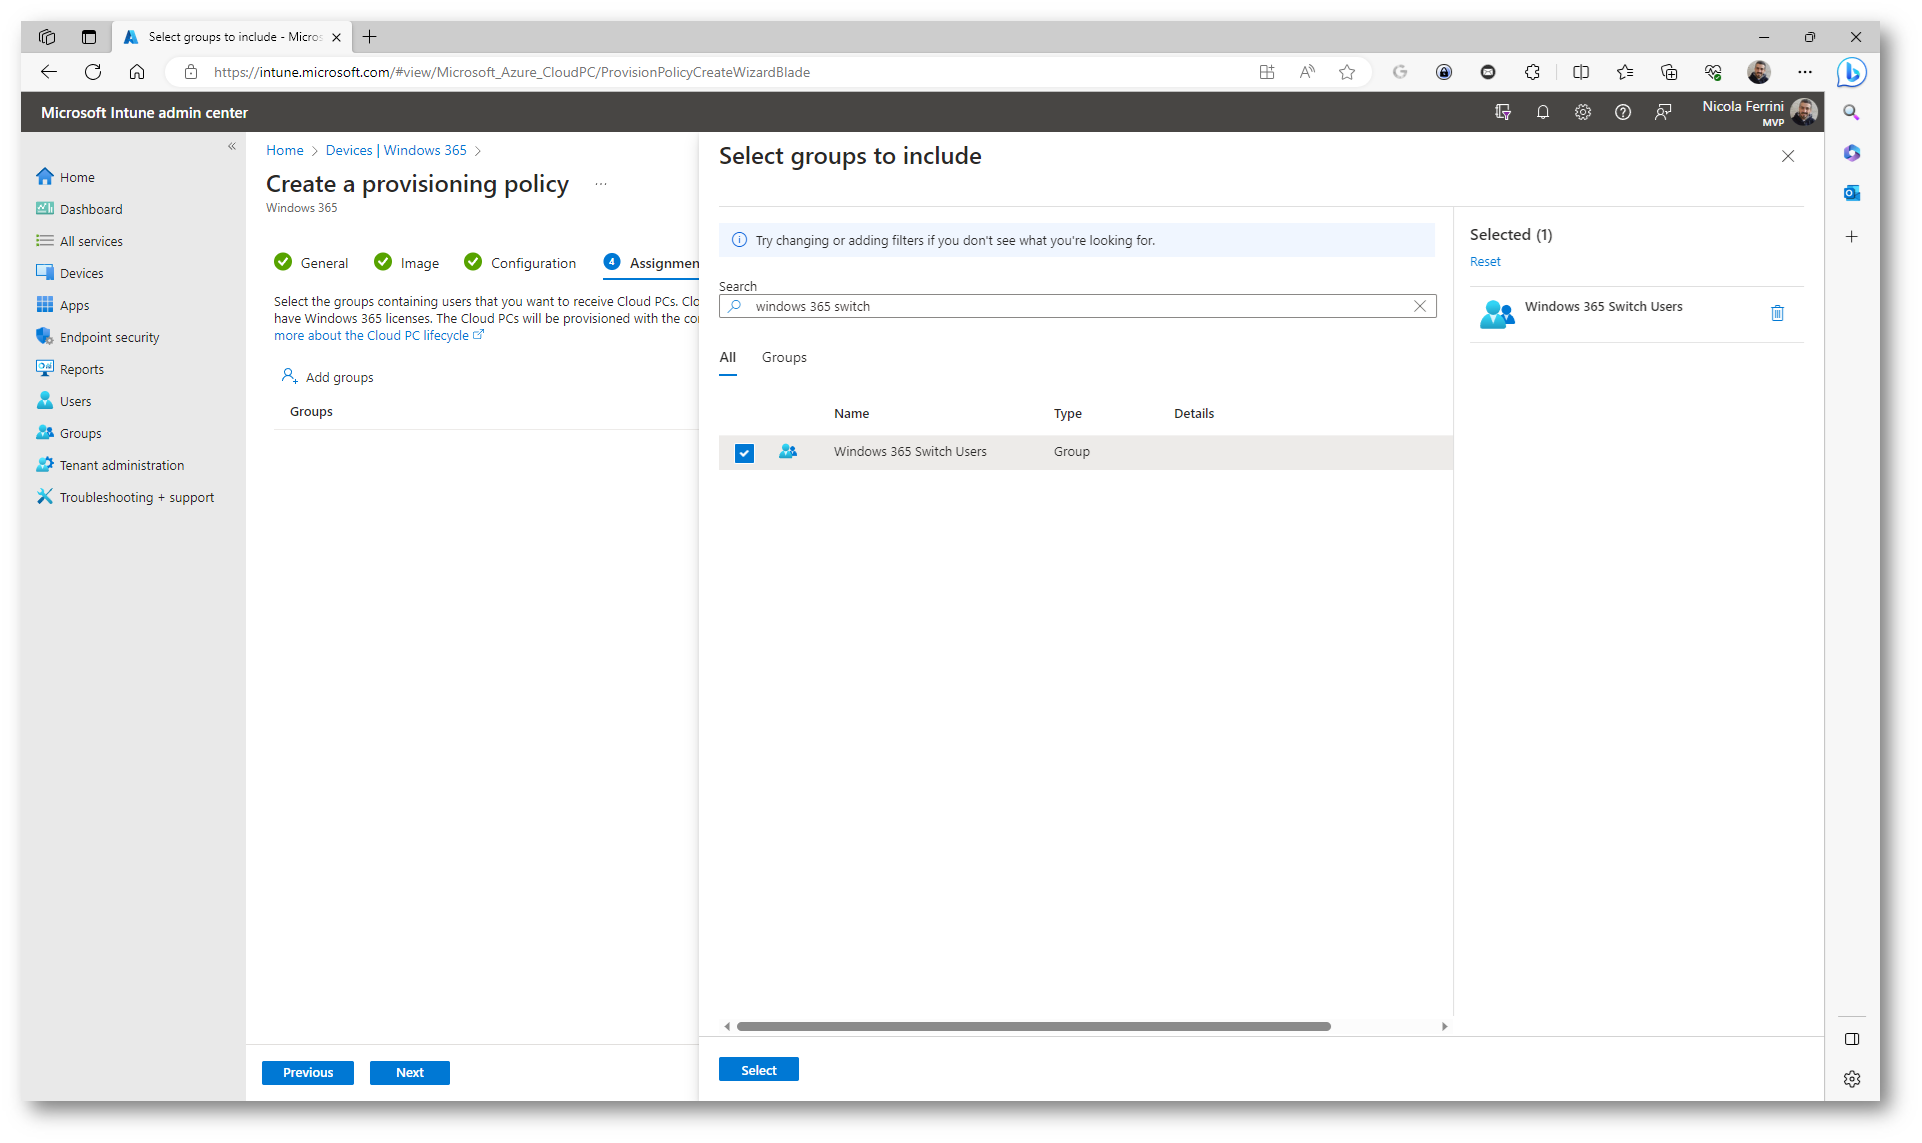1922x1143 pixels.
Task: Open tab actions menu icon
Action: point(89,37)
